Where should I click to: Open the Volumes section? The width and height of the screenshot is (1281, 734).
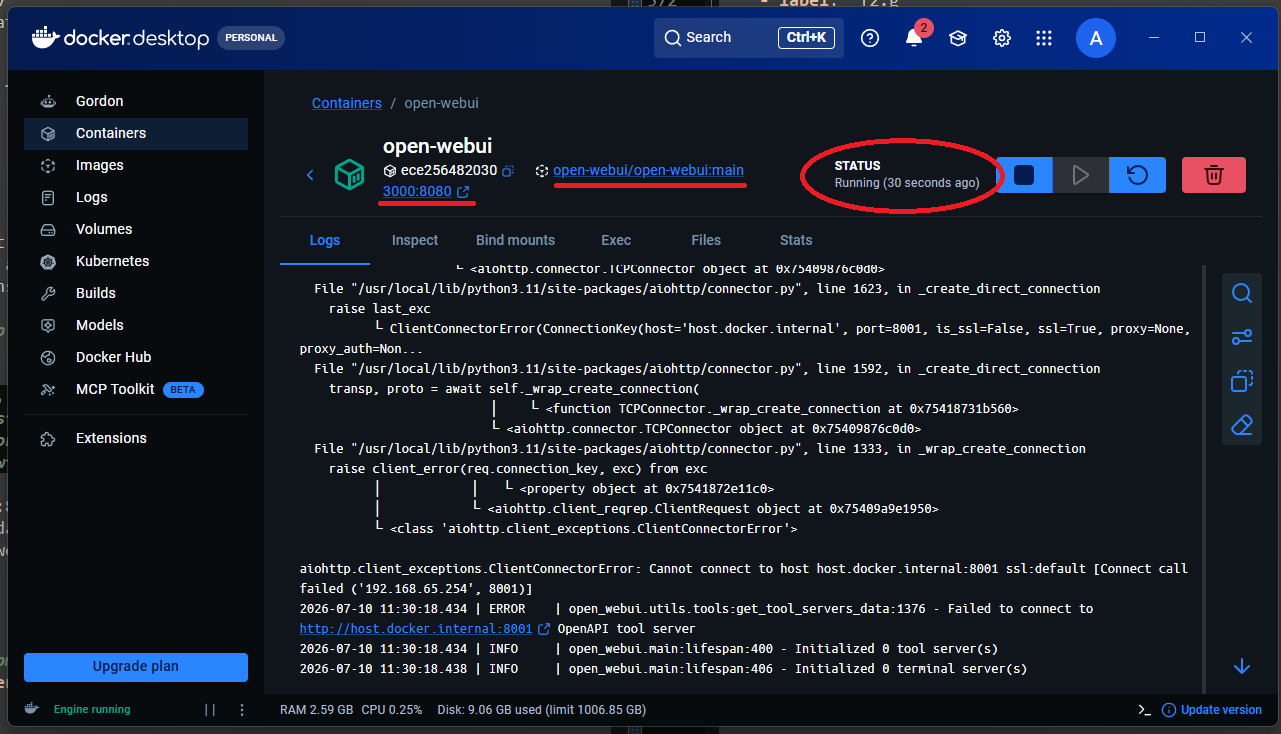136,229
